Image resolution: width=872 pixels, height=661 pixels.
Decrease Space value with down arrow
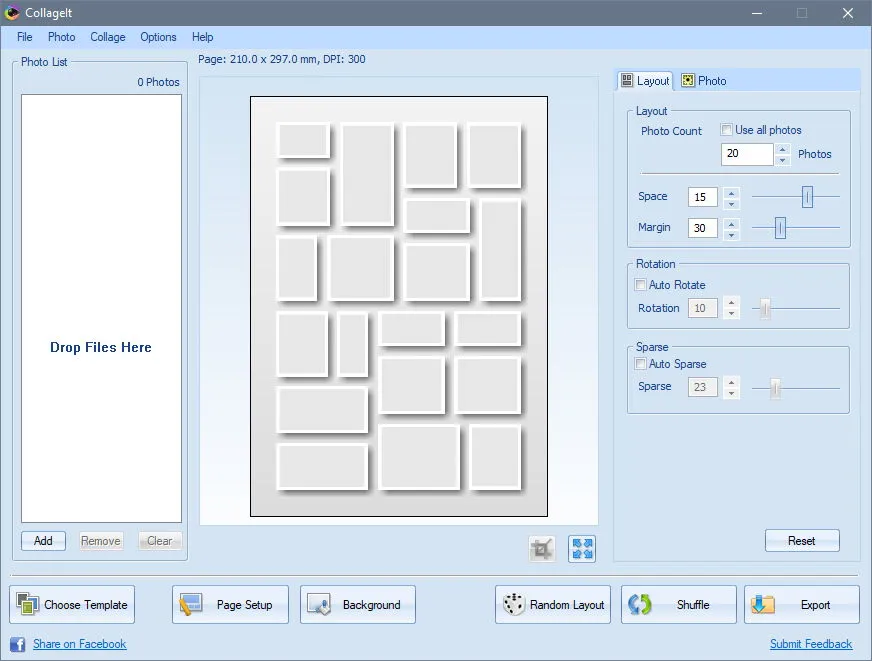click(x=731, y=203)
